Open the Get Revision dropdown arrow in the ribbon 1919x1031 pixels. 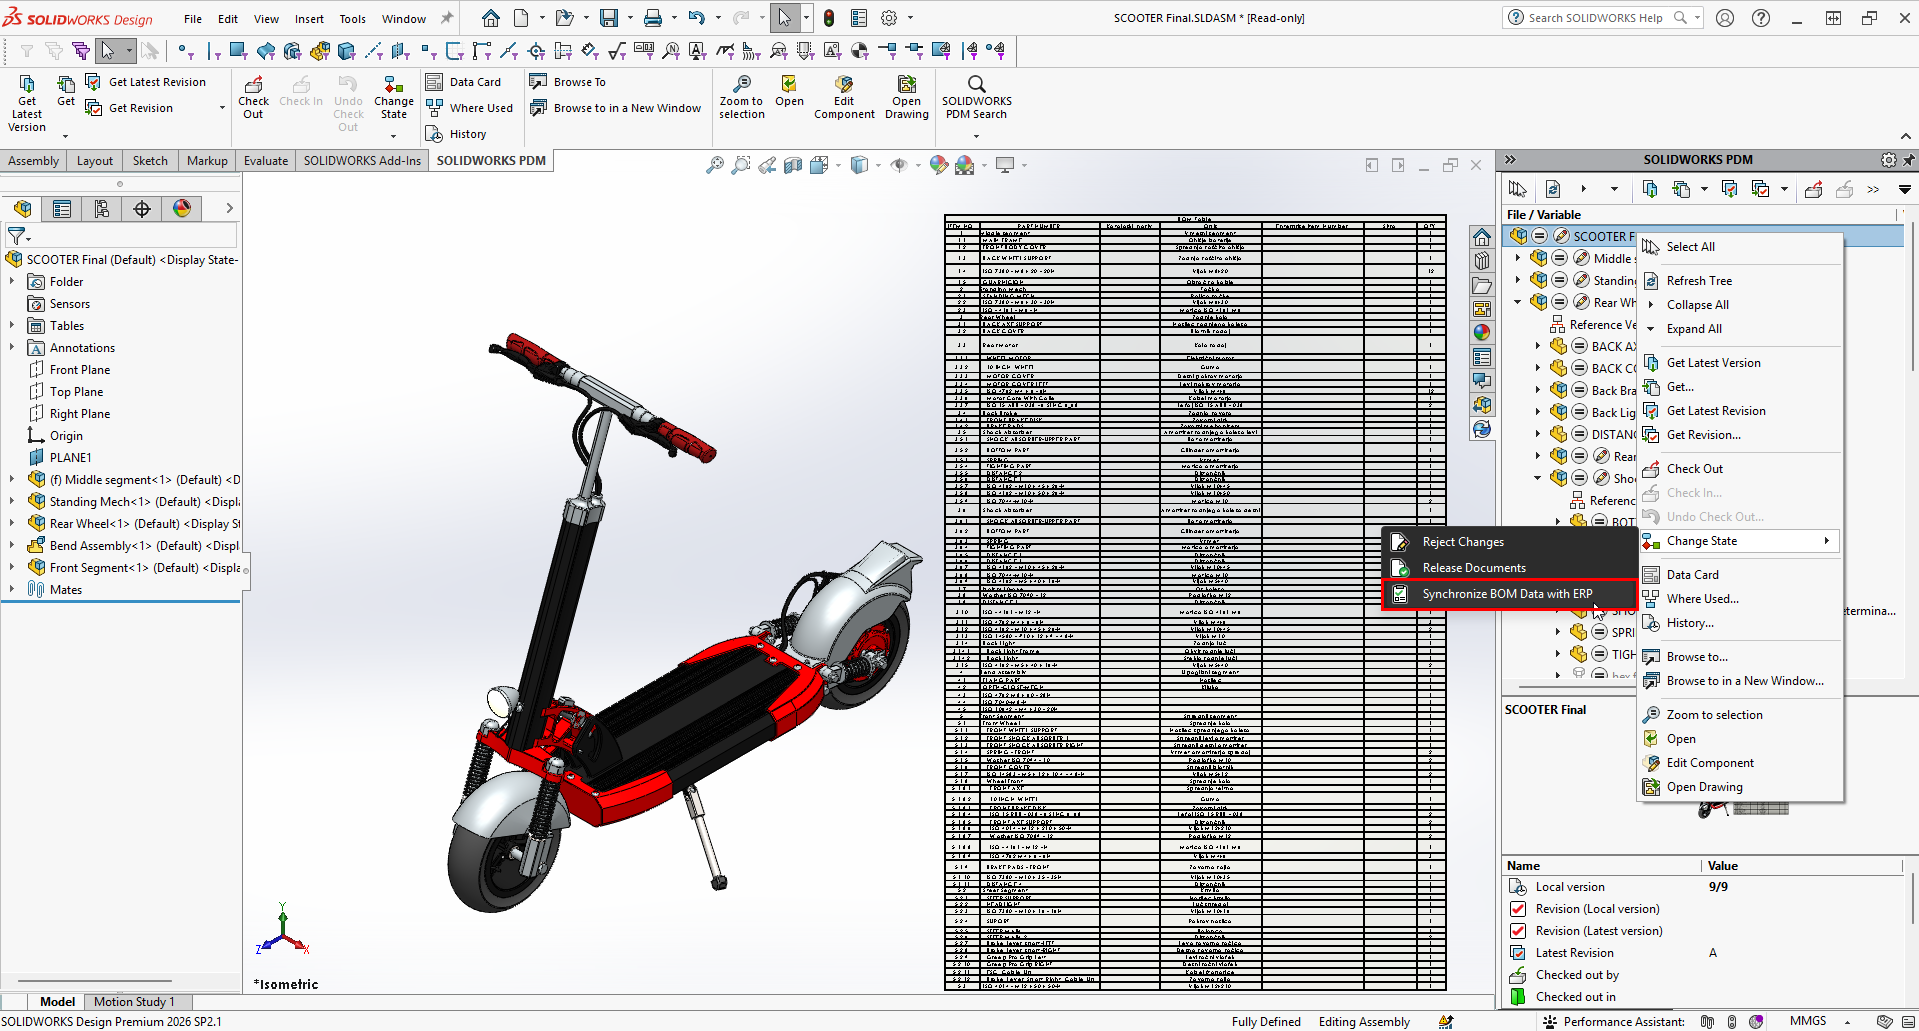222,108
